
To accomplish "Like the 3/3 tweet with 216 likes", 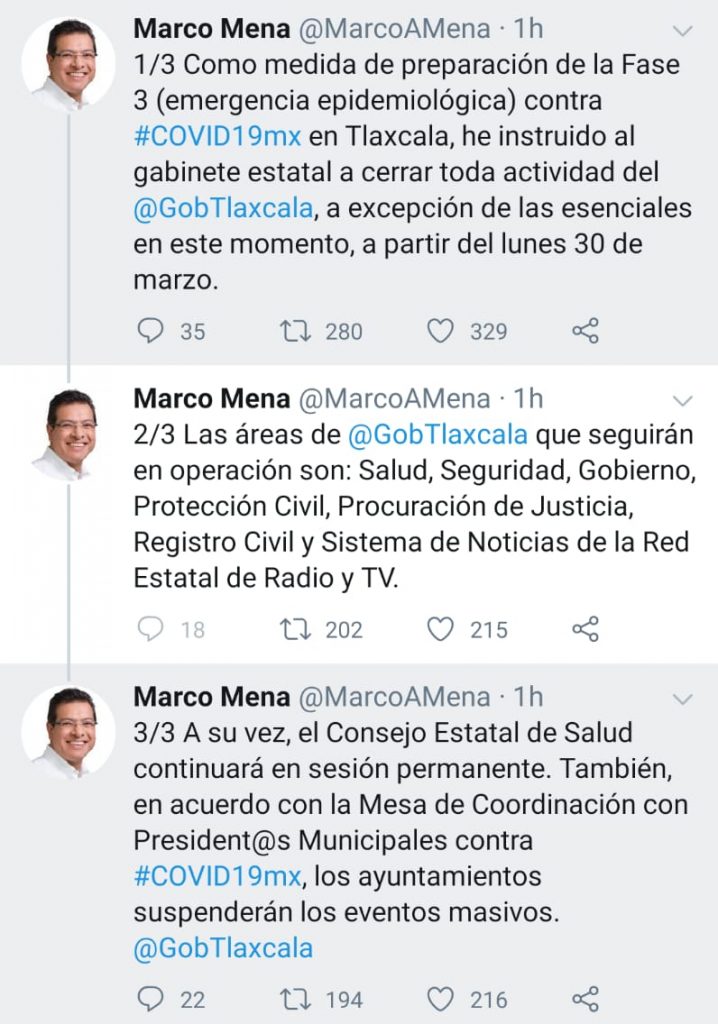I will (x=440, y=998).
